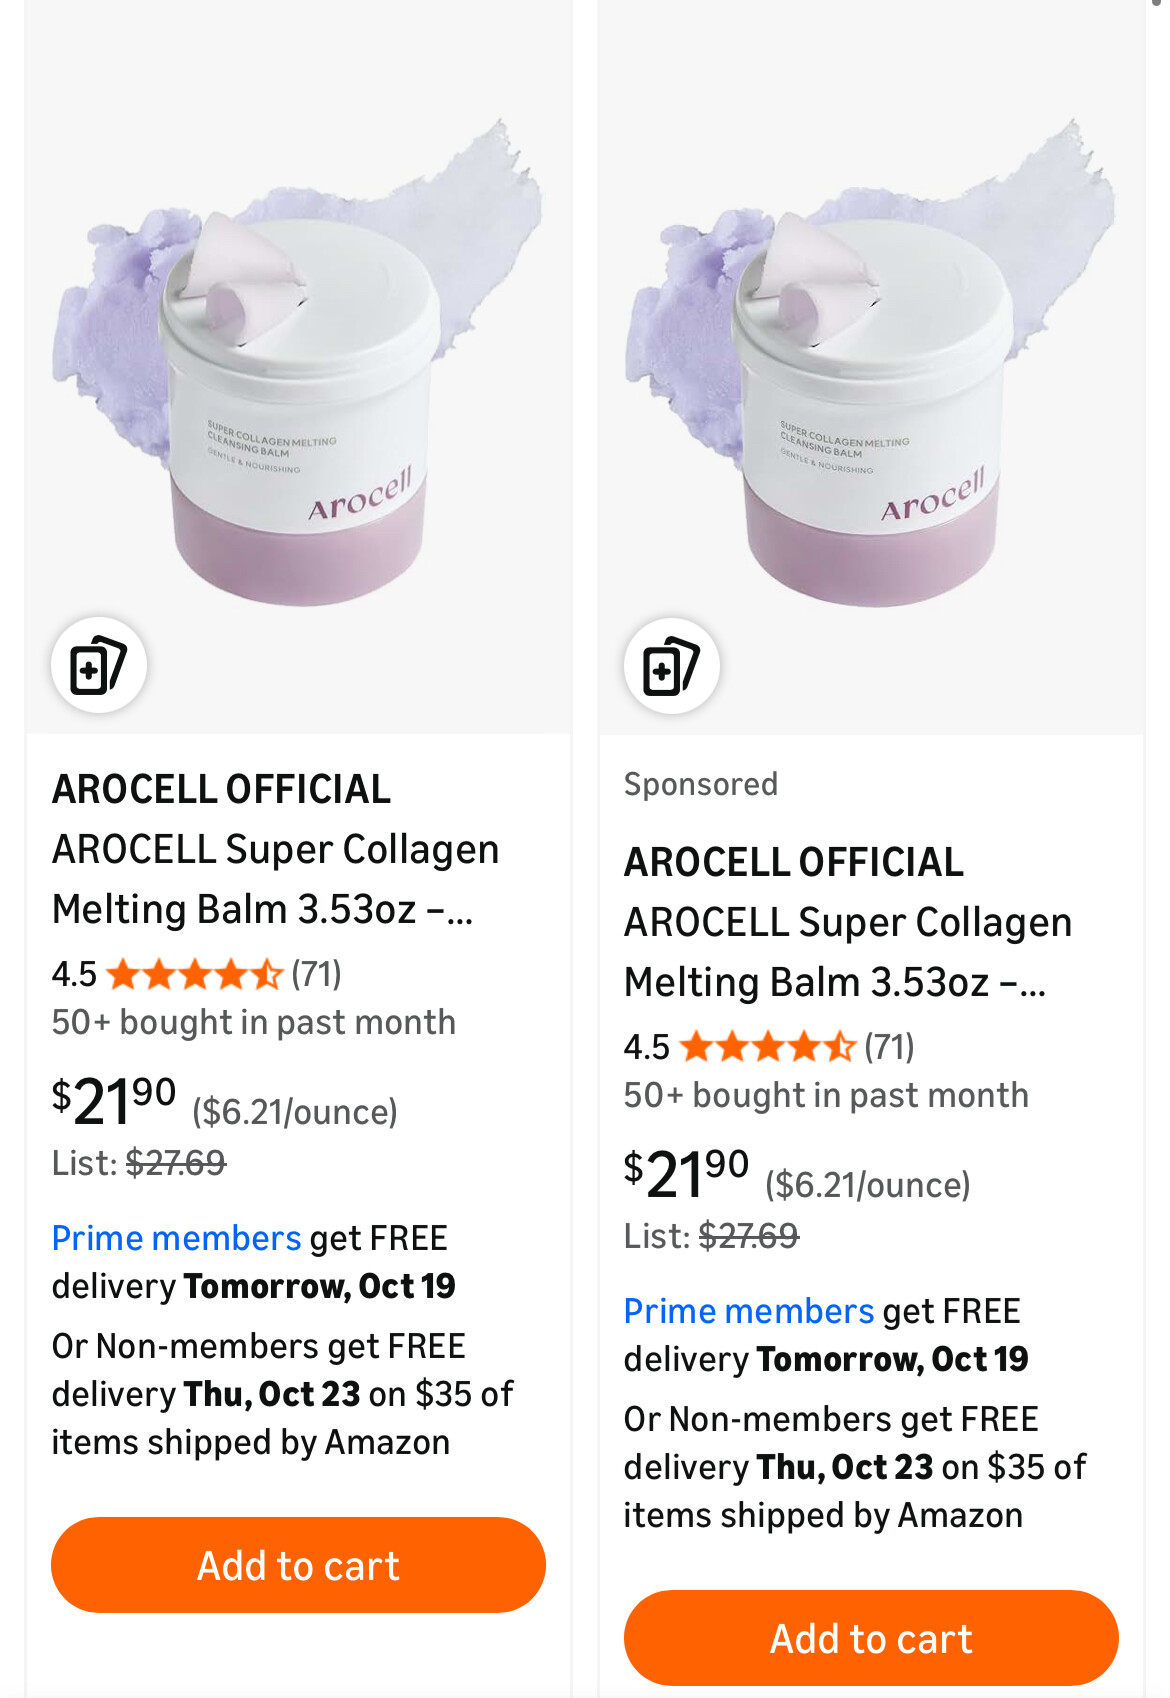This screenshot has width=1170, height=1698.
Task: Click 'AROCELL OFFICIAL' brand name on left listing
Action: 221,789
